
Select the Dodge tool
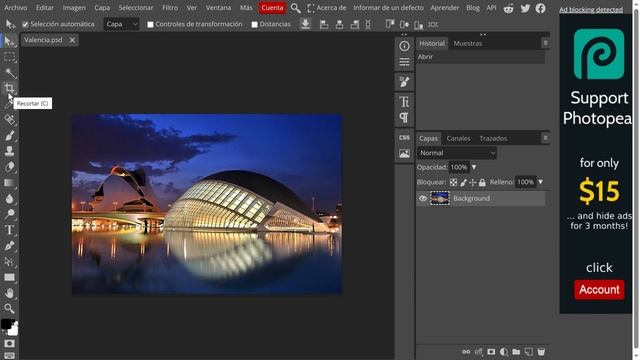[x=9, y=214]
